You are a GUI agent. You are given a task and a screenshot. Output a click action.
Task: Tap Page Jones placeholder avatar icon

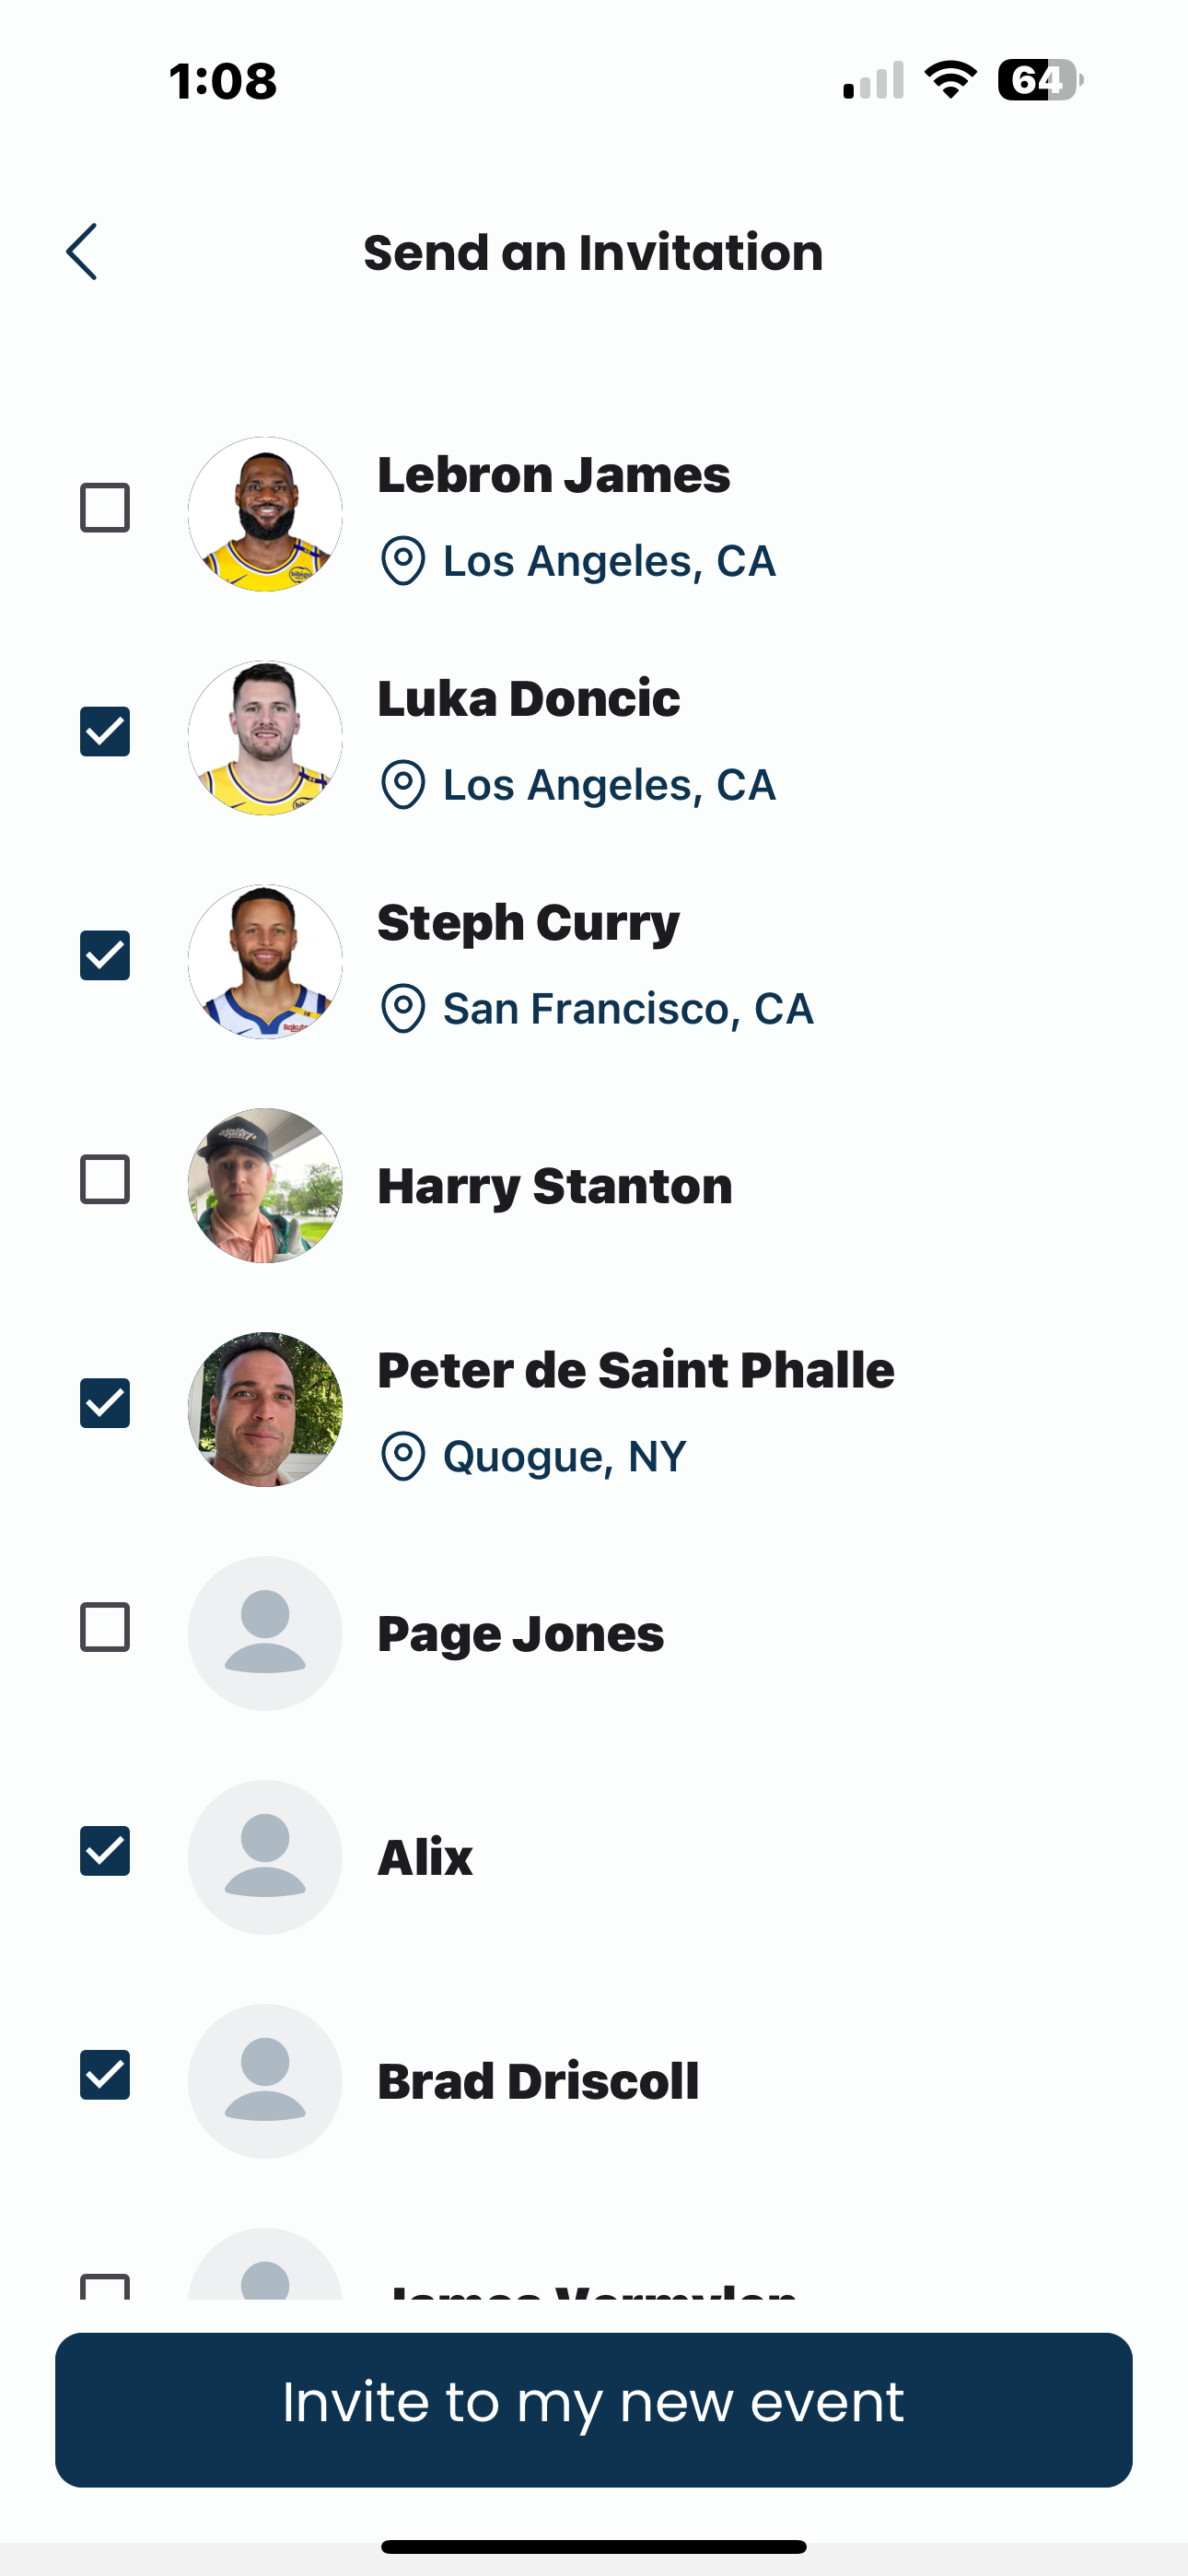[x=265, y=1633]
